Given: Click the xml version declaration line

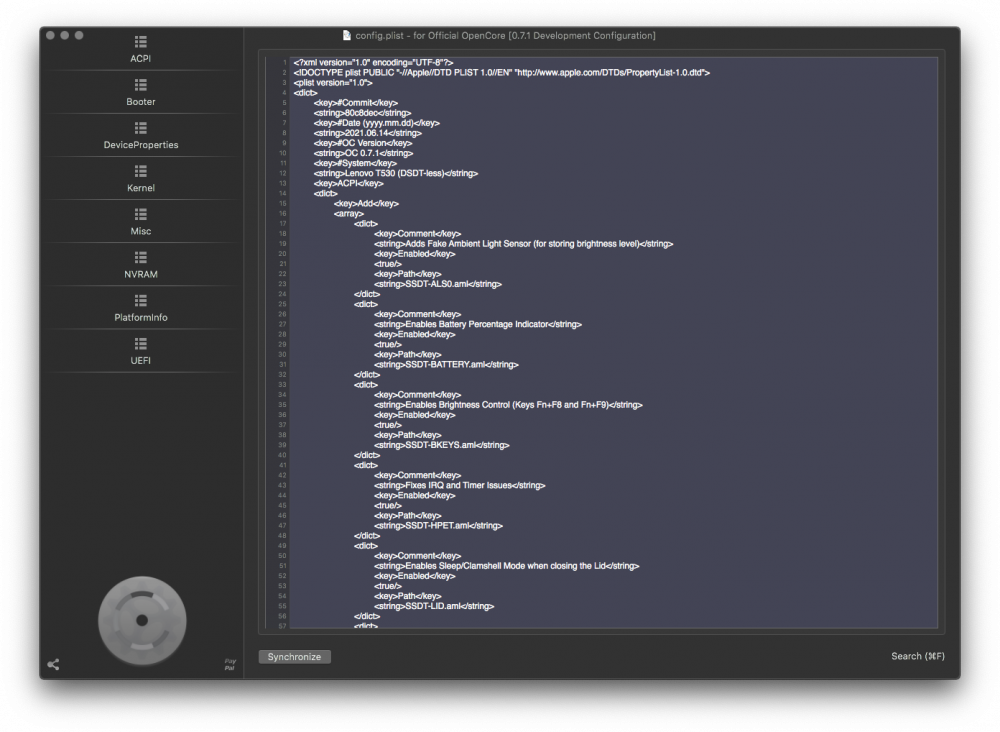Looking at the screenshot, I should [x=373, y=62].
